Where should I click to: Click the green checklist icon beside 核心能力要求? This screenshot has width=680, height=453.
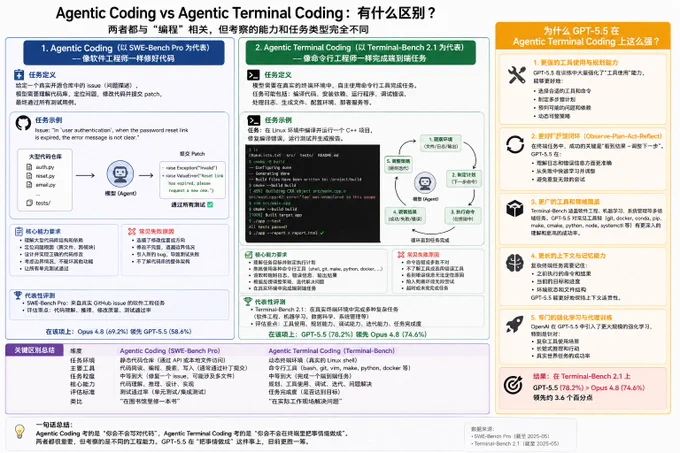(248, 255)
